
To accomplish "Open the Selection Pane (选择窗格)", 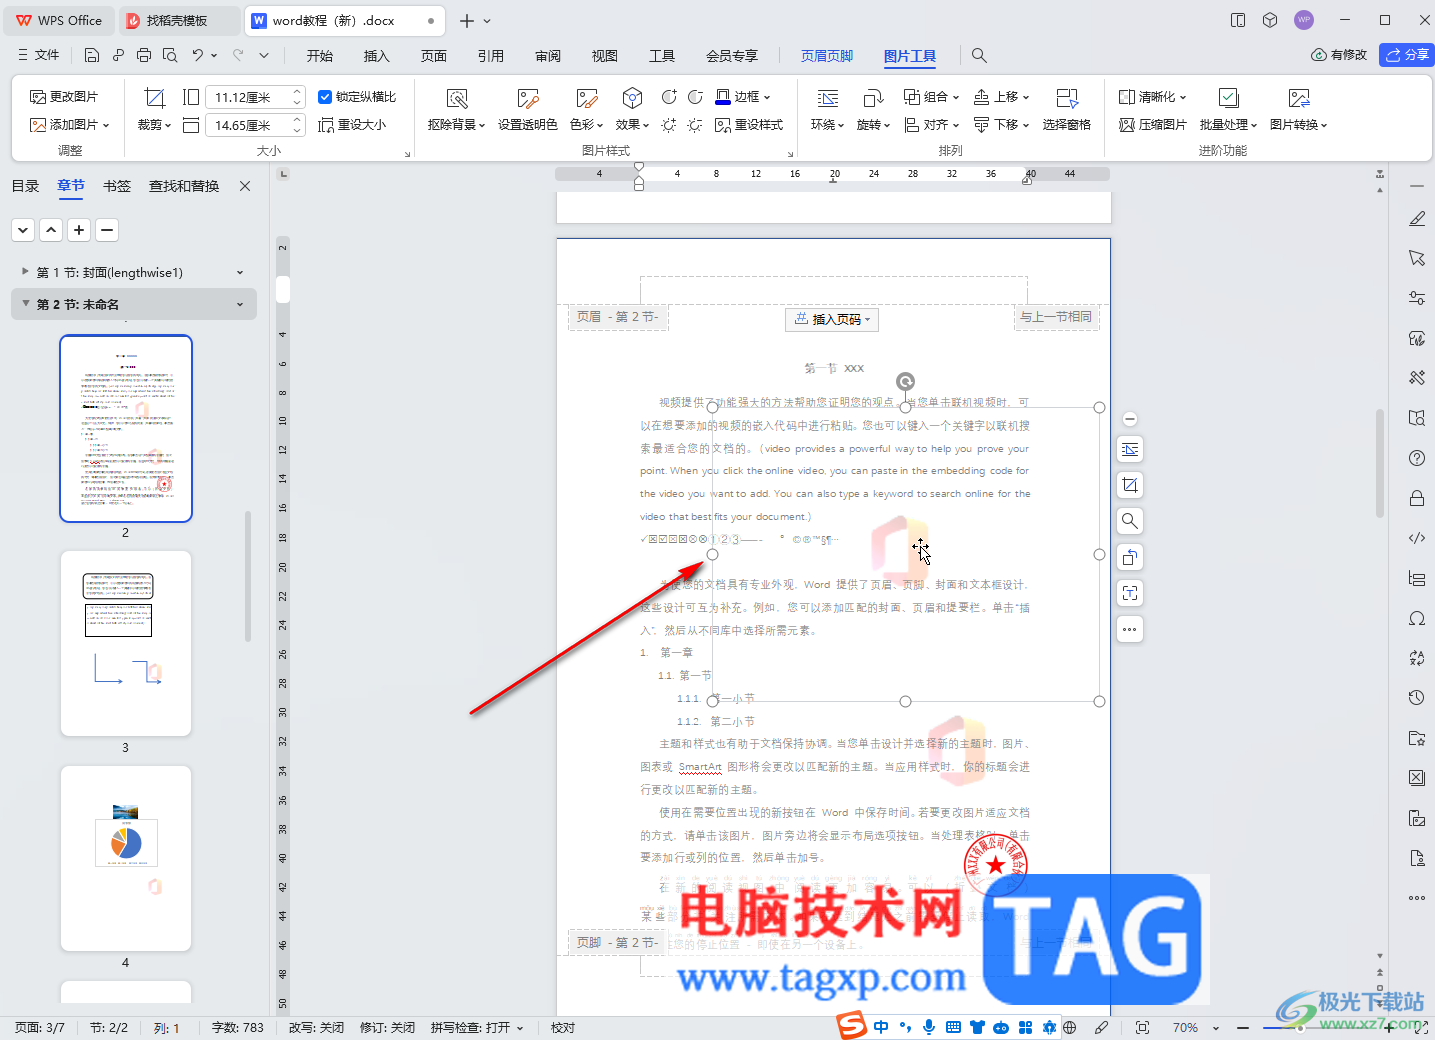I will pos(1067,110).
